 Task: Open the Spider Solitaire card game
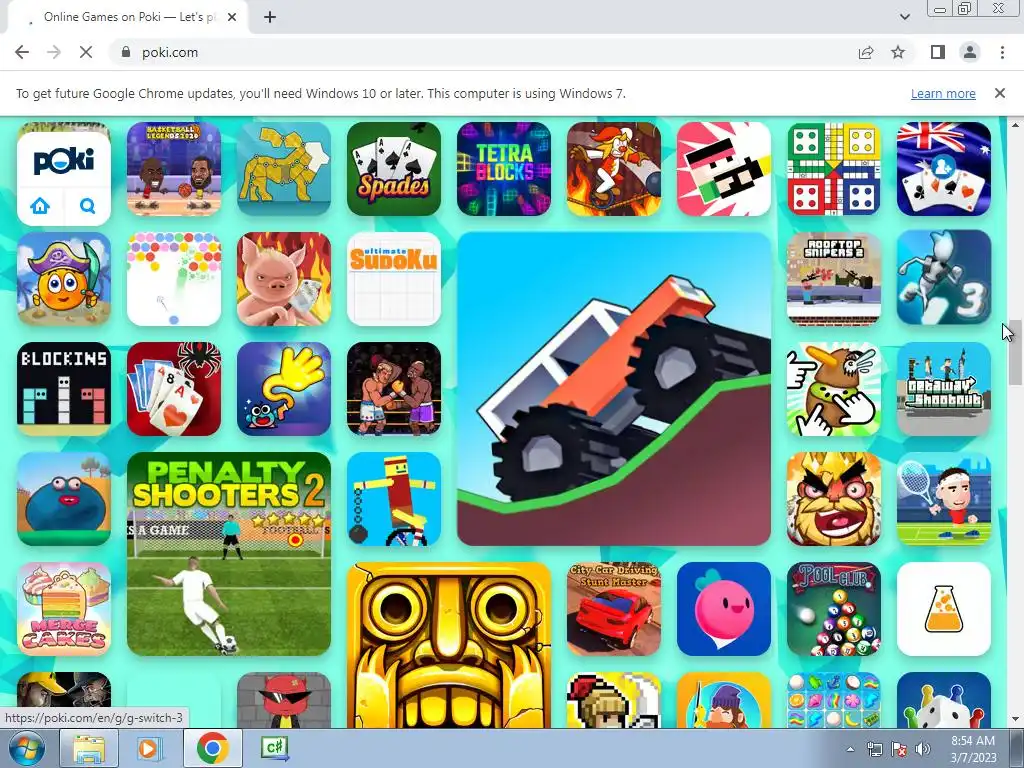point(174,389)
